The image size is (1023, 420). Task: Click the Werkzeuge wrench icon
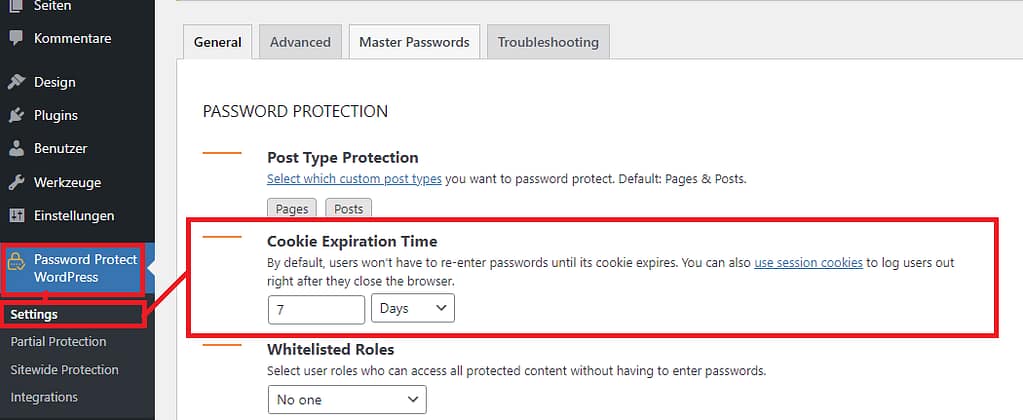click(x=16, y=182)
